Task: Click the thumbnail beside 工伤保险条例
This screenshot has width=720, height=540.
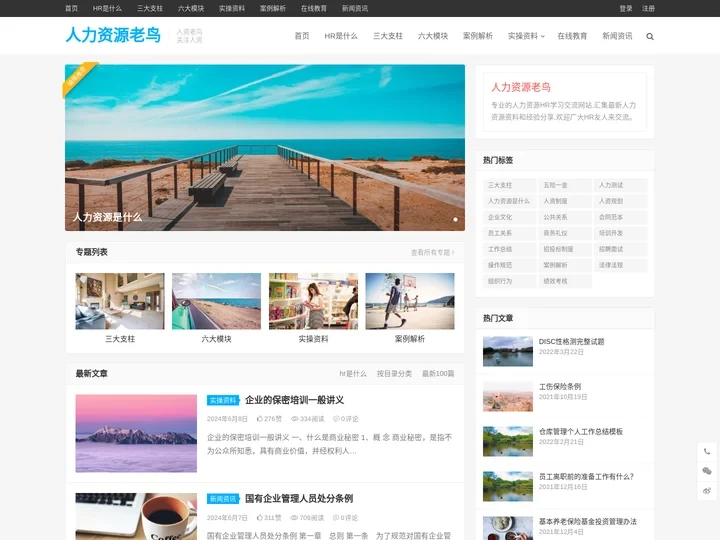Action: click(x=508, y=397)
